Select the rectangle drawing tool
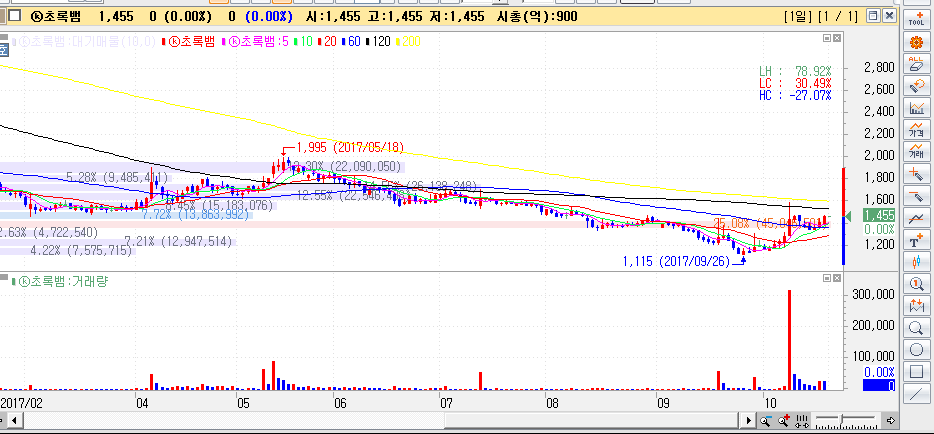The height and width of the screenshot is (434, 934). (x=916, y=371)
